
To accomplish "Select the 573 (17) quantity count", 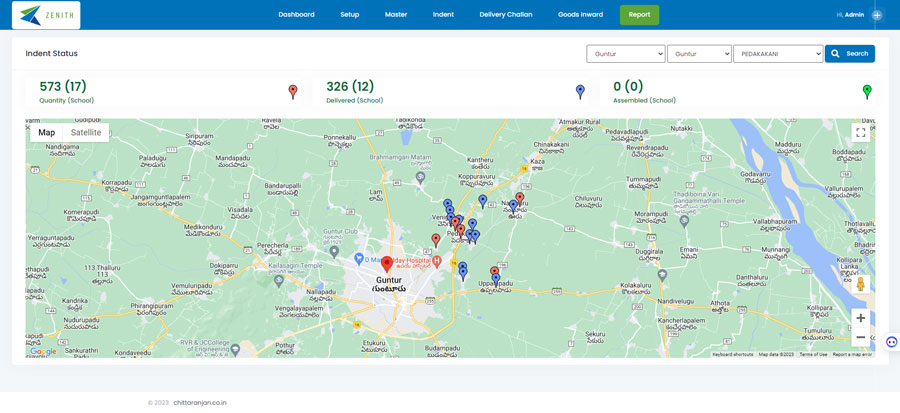I will point(63,87).
